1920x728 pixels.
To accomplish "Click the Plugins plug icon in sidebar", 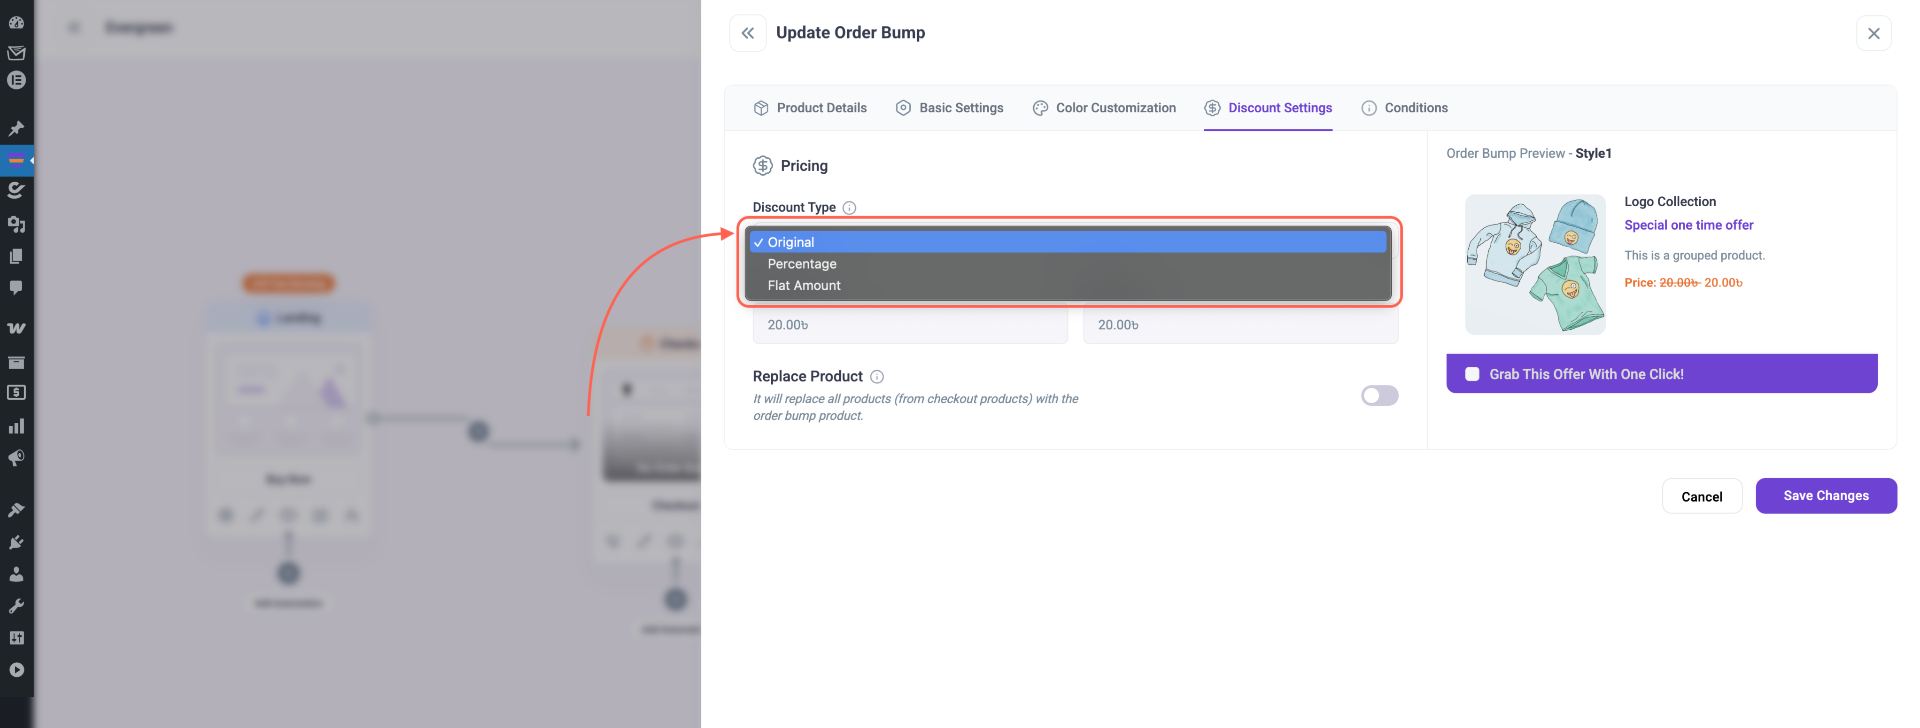I will click(16, 542).
